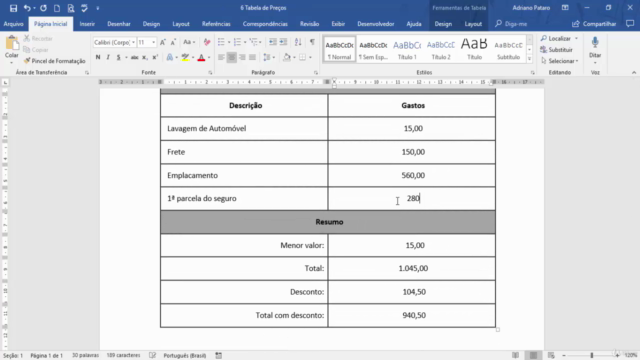This screenshot has width=640, height=360.
Task: Apply the Título 1 style
Action: coord(407,49)
